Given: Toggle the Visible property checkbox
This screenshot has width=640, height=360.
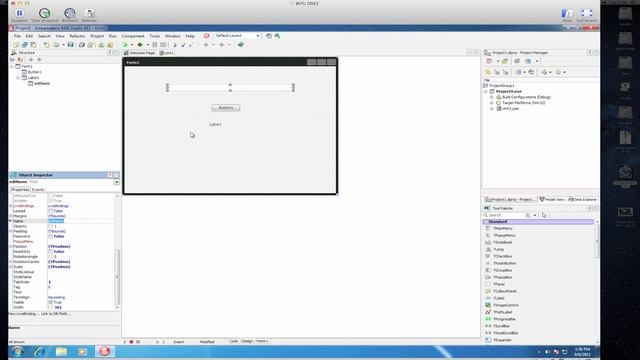Looking at the screenshot, I should pyautogui.click(x=51, y=302).
